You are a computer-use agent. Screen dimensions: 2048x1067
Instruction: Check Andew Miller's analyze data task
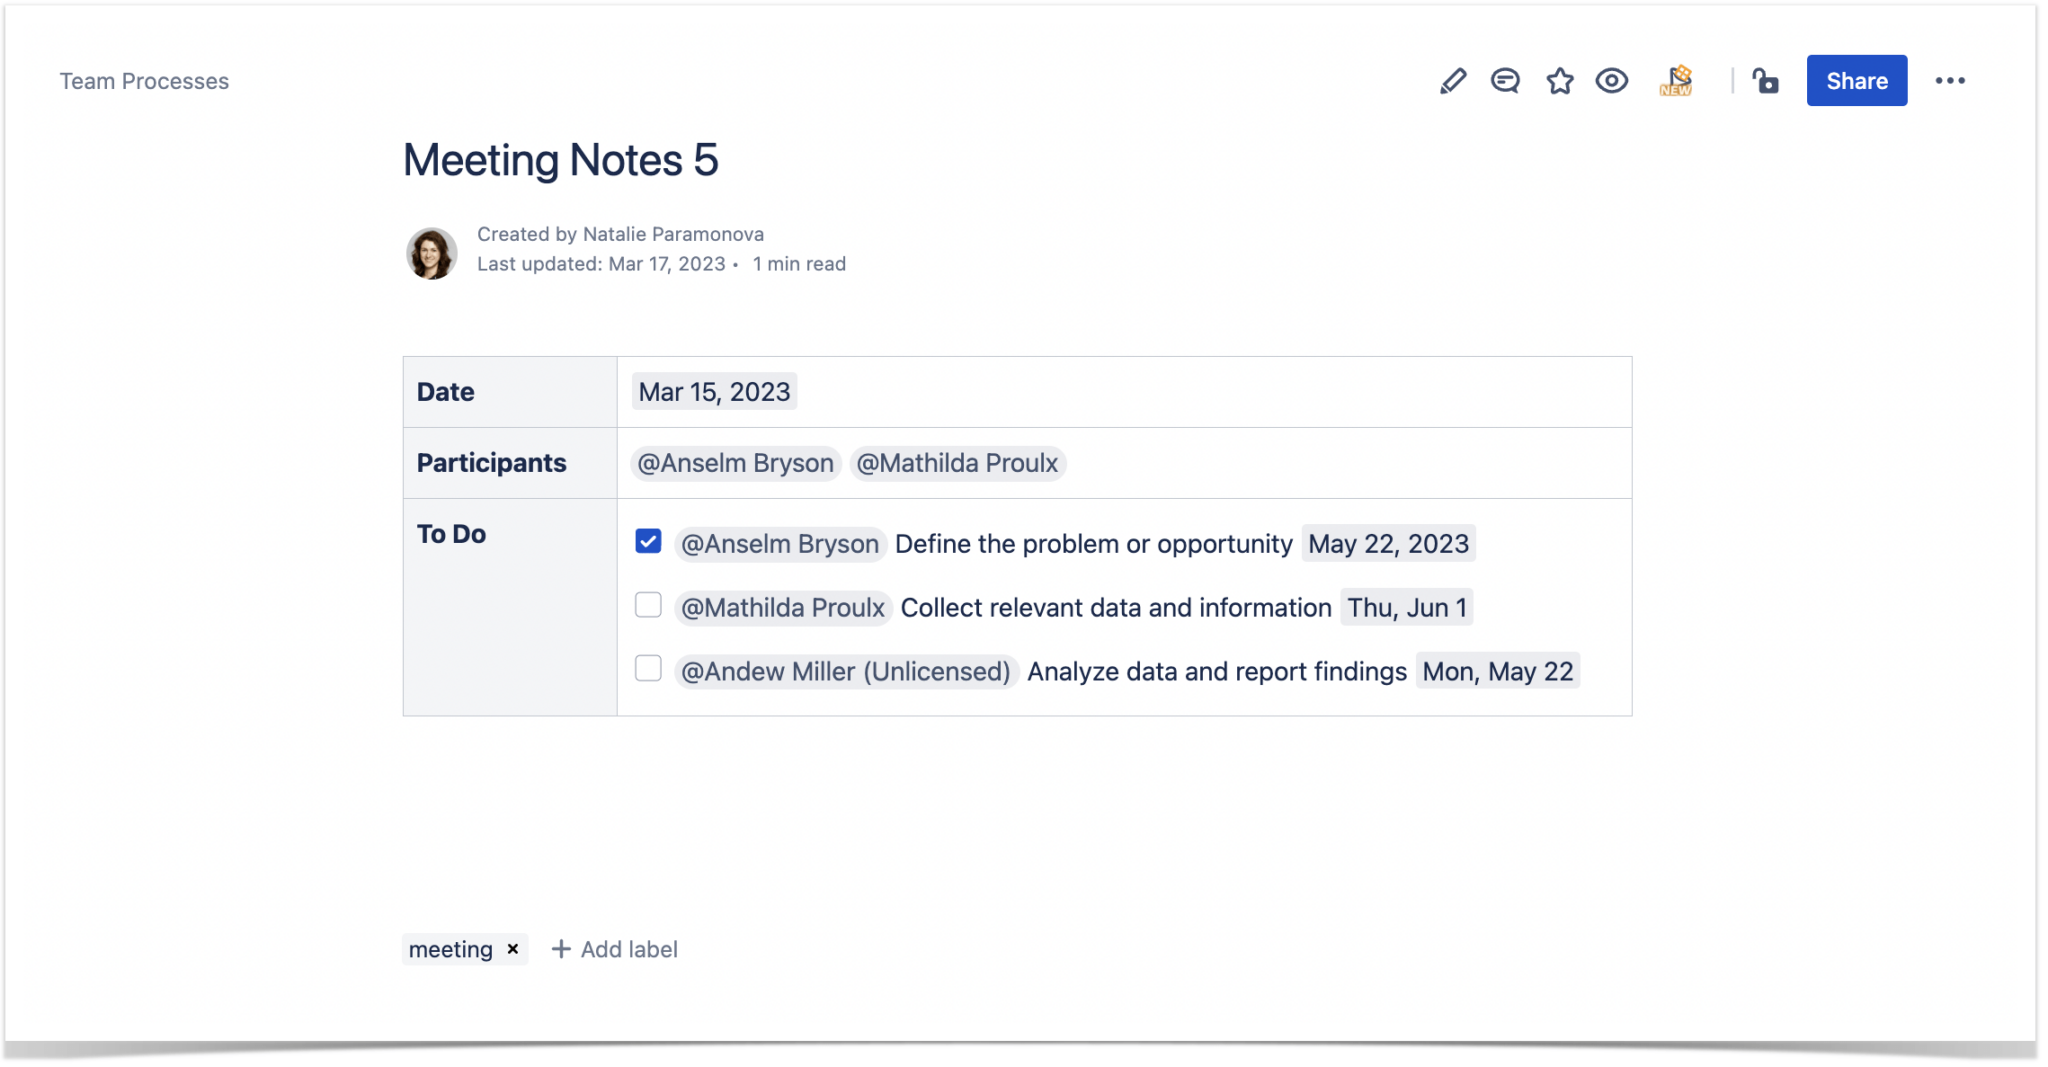648,668
